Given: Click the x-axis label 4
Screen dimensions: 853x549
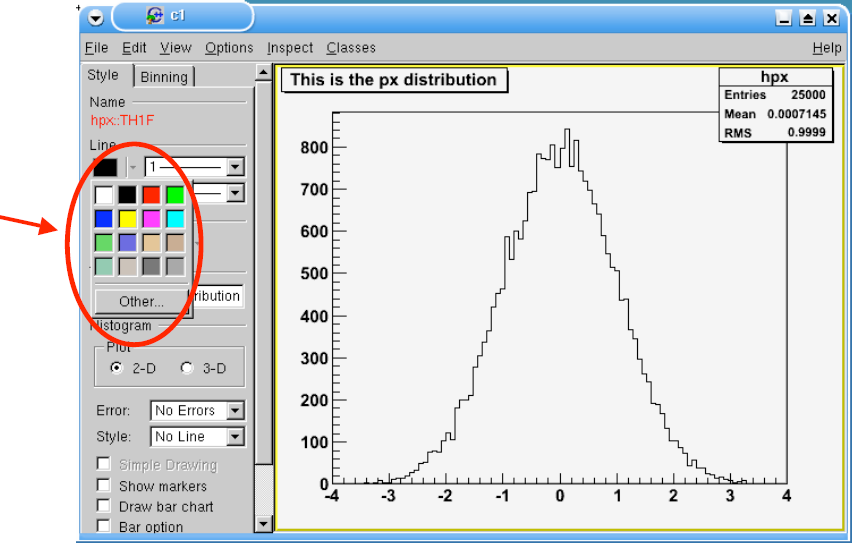Looking at the screenshot, I should (787, 496).
